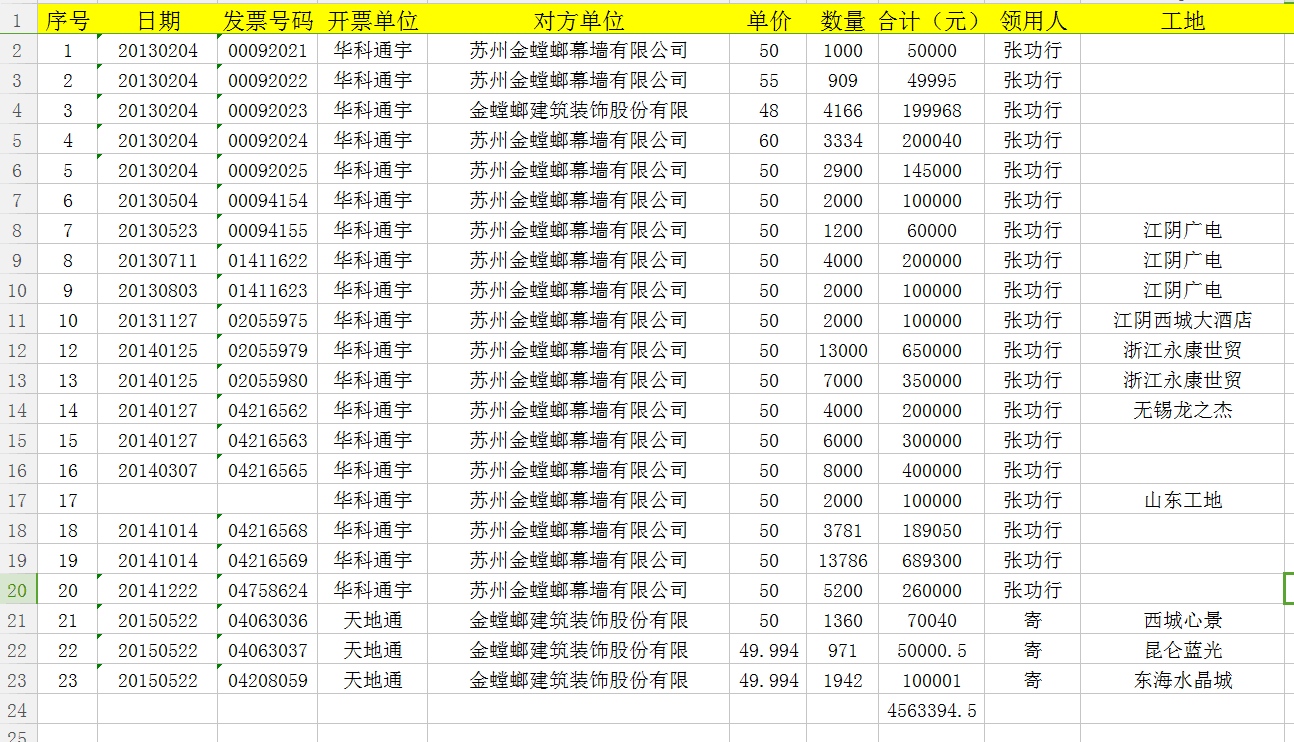1294x742 pixels.
Task: Click date cell 20130803
Action: (x=158, y=290)
